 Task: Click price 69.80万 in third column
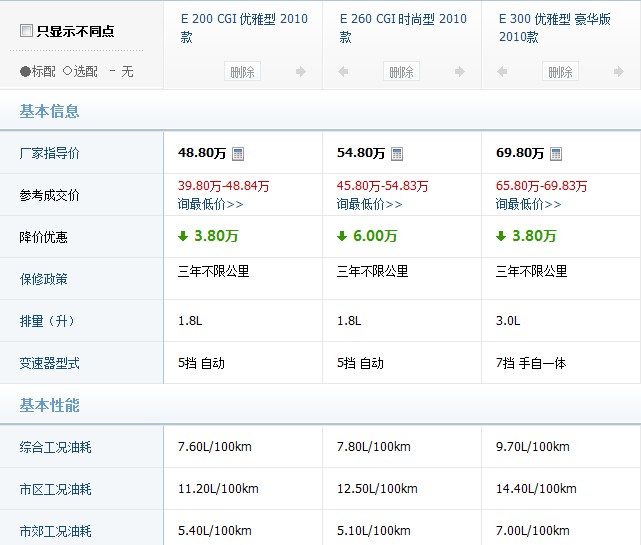pos(520,153)
